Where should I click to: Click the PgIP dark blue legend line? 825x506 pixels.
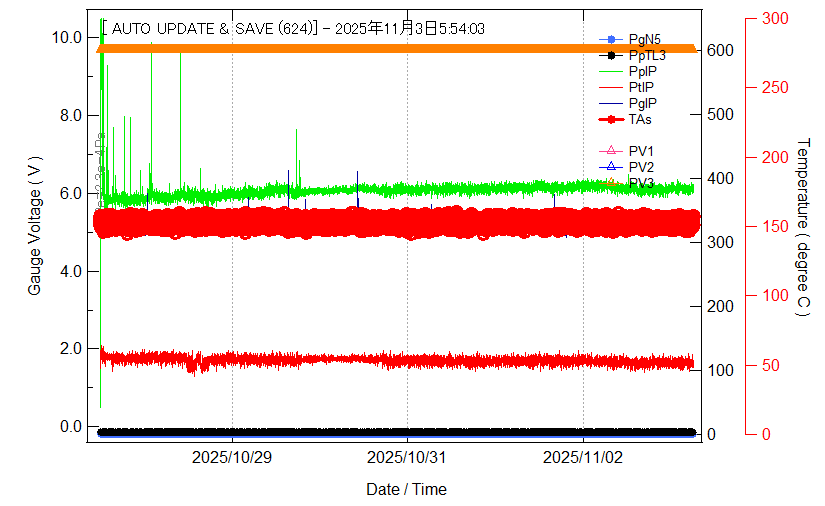click(609, 104)
